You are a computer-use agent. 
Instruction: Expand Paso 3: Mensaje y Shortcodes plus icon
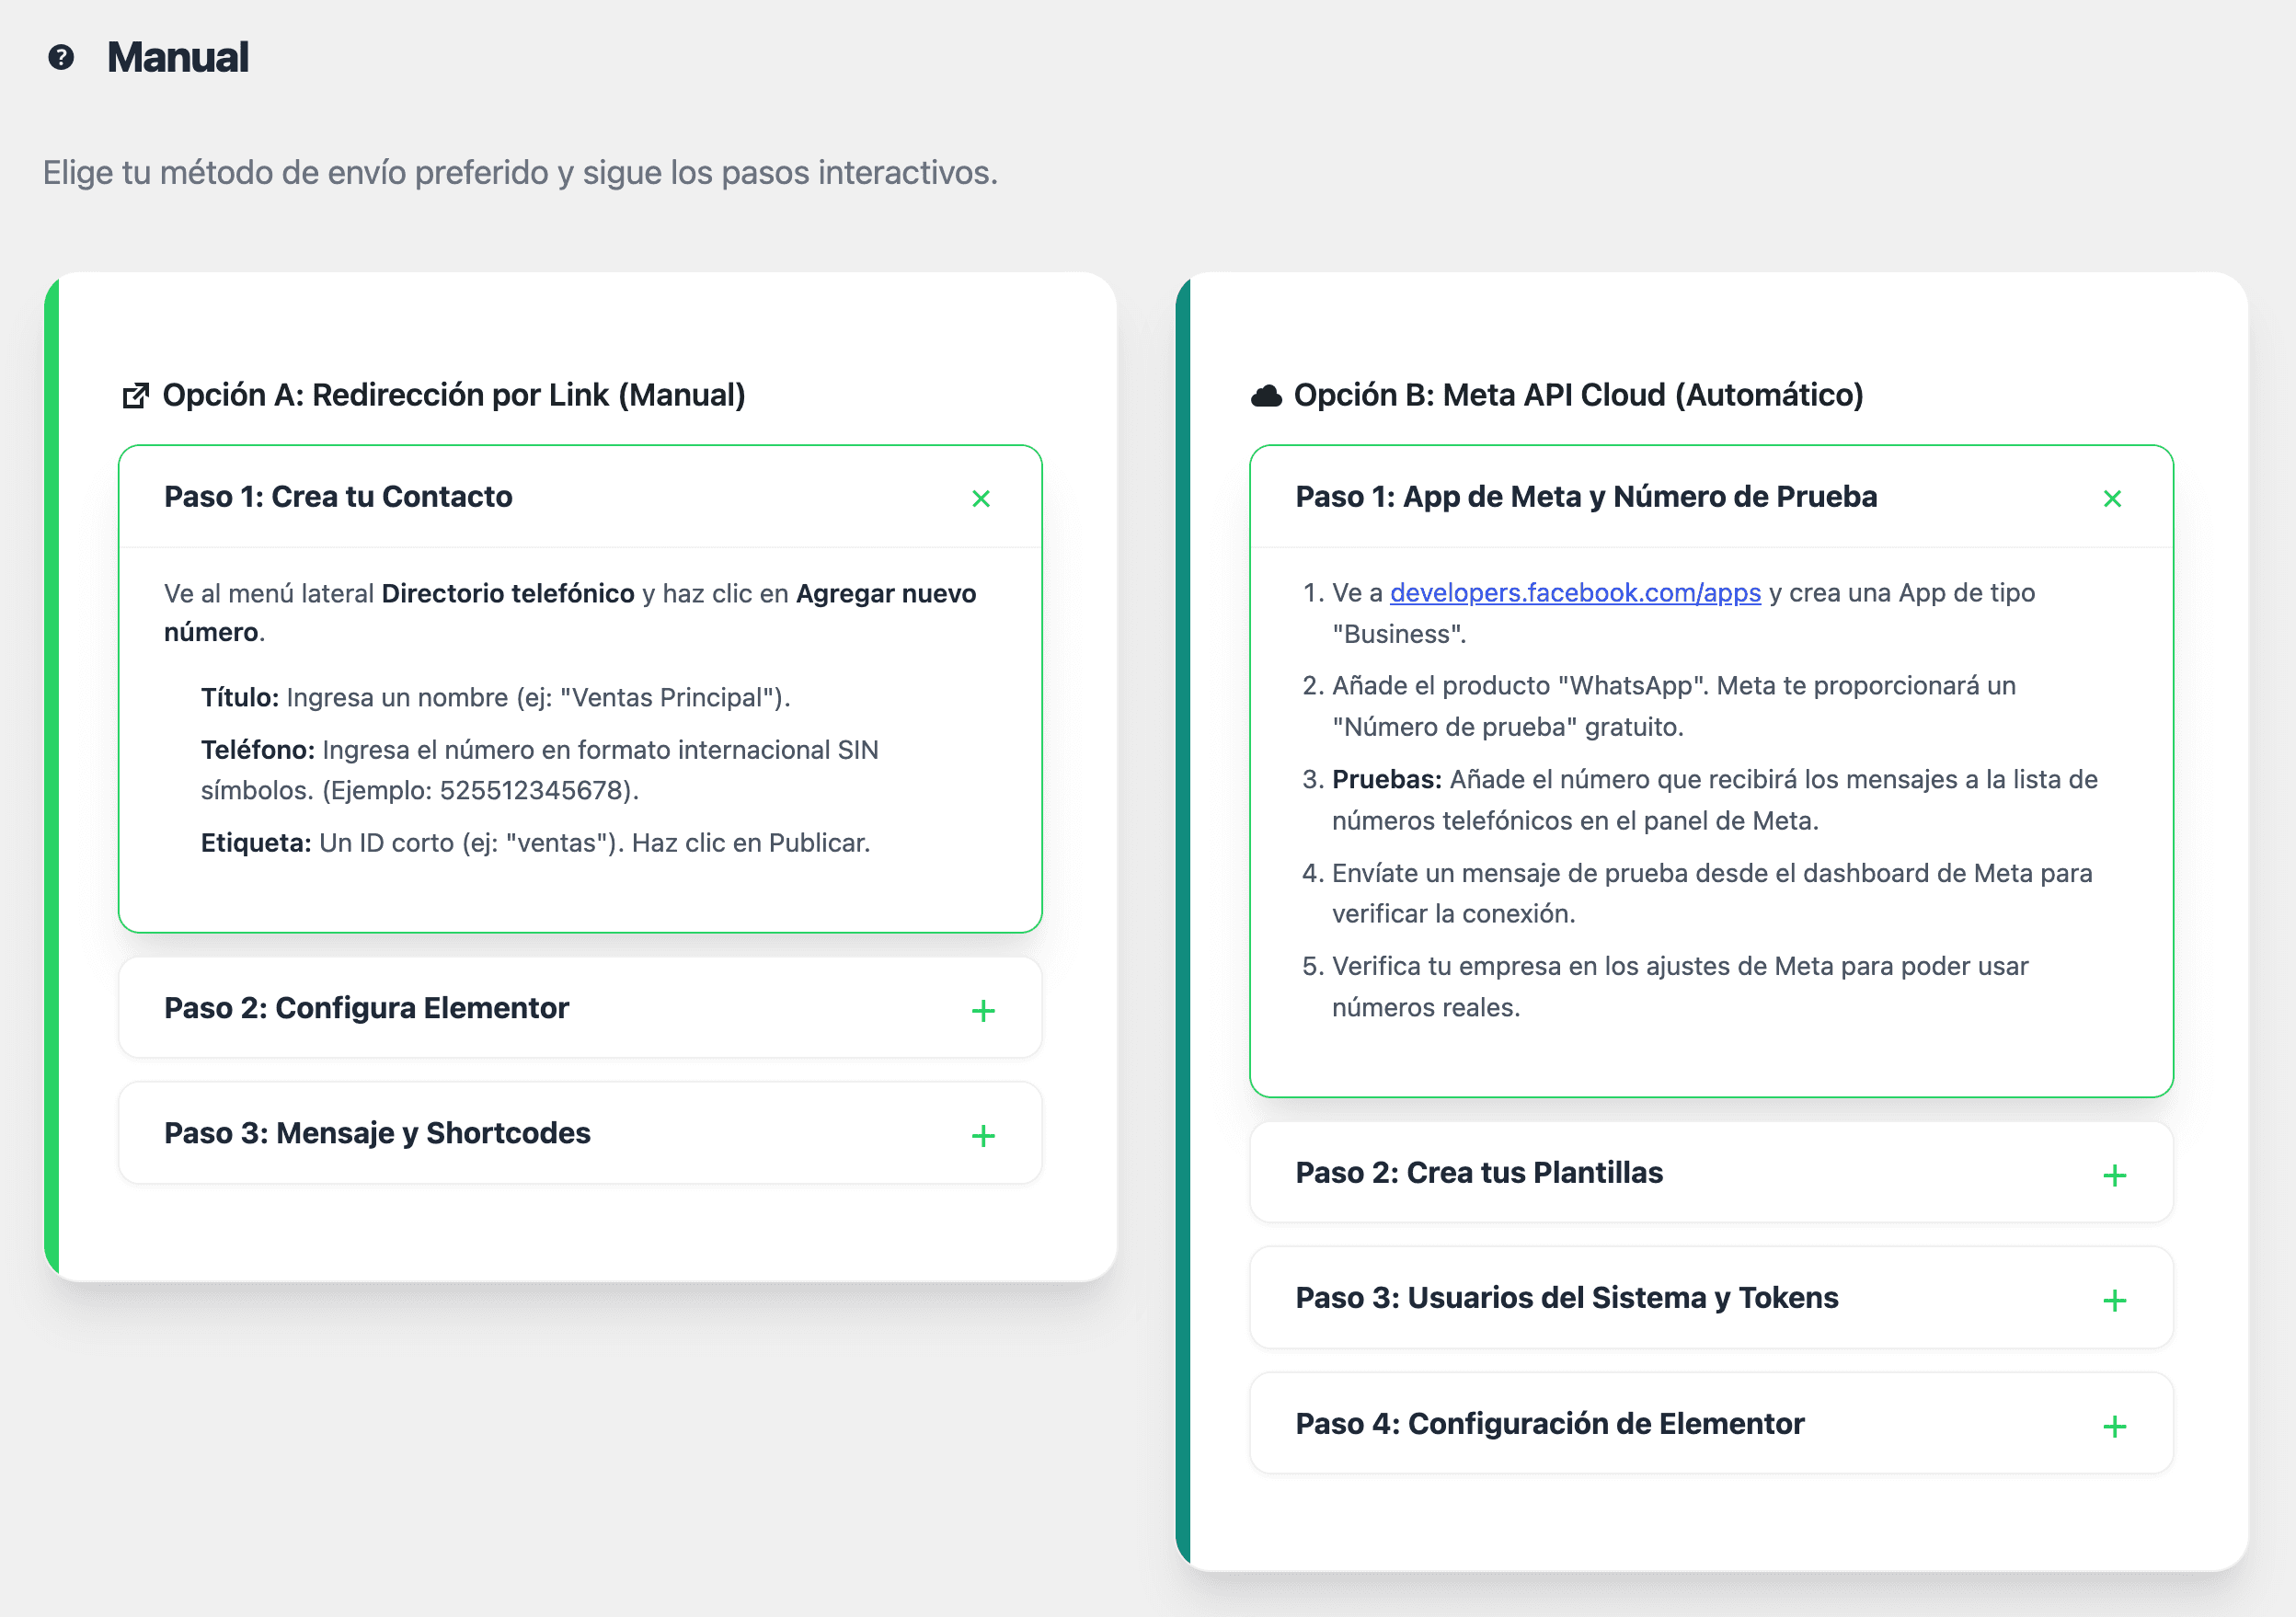(x=983, y=1135)
